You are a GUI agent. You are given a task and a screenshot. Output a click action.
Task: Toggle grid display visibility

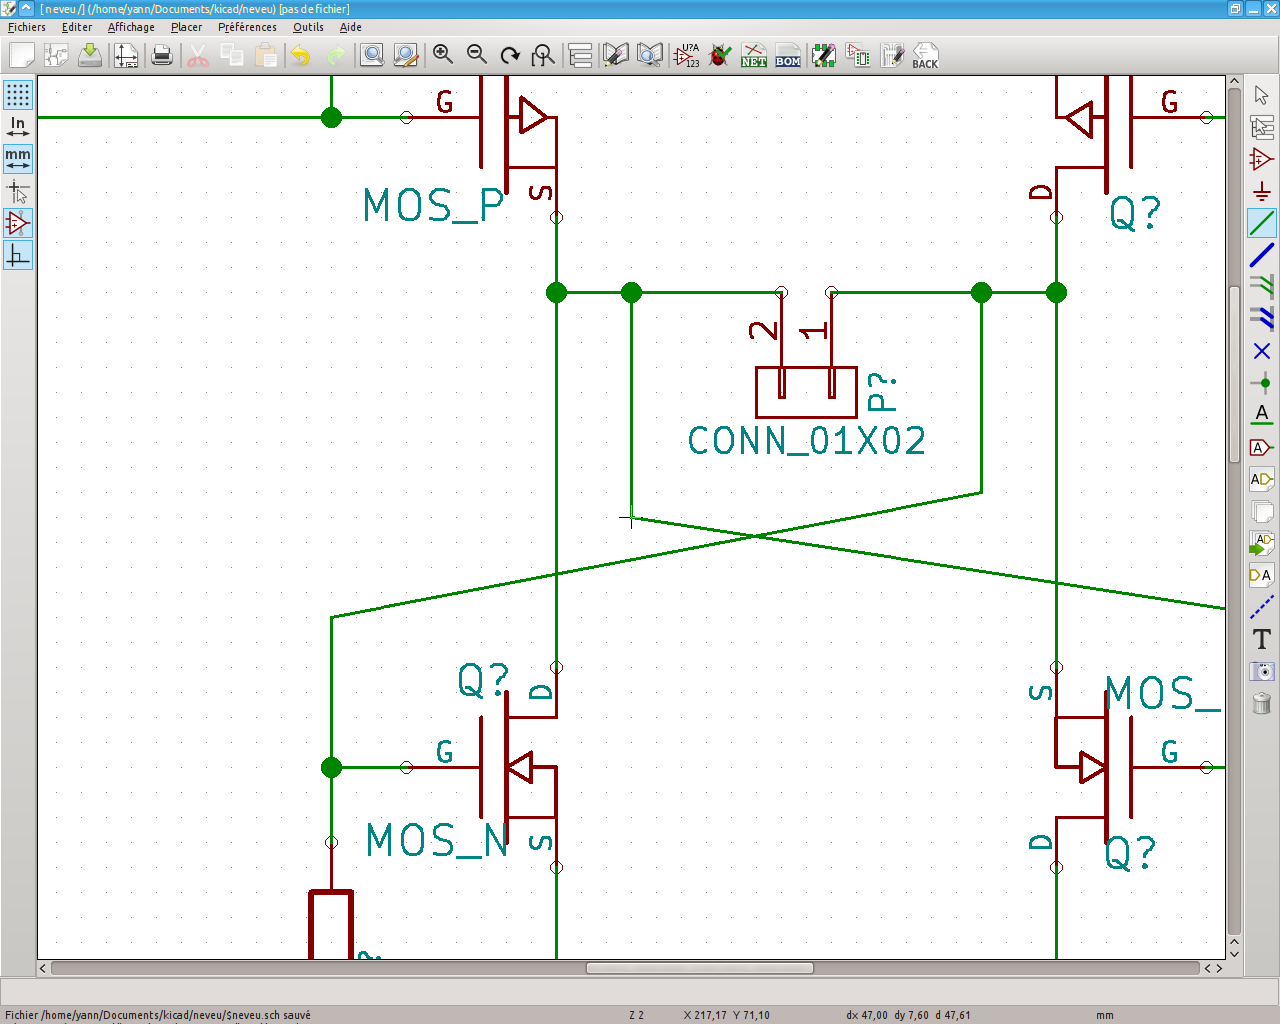18,95
